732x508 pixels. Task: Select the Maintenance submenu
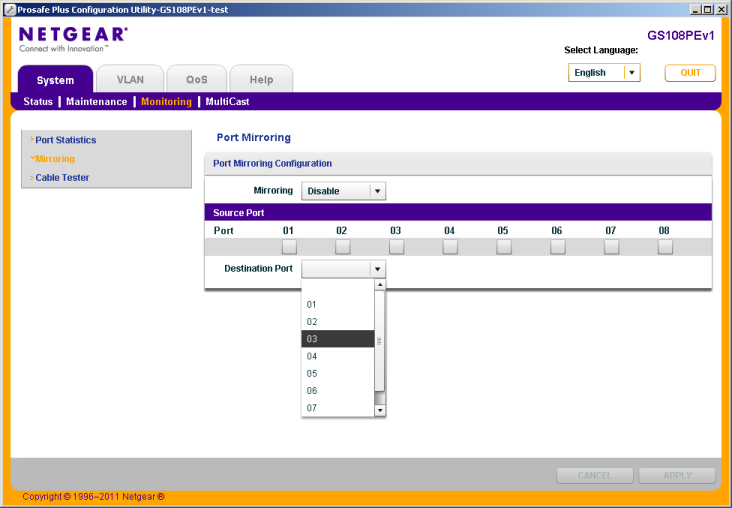pos(96,101)
